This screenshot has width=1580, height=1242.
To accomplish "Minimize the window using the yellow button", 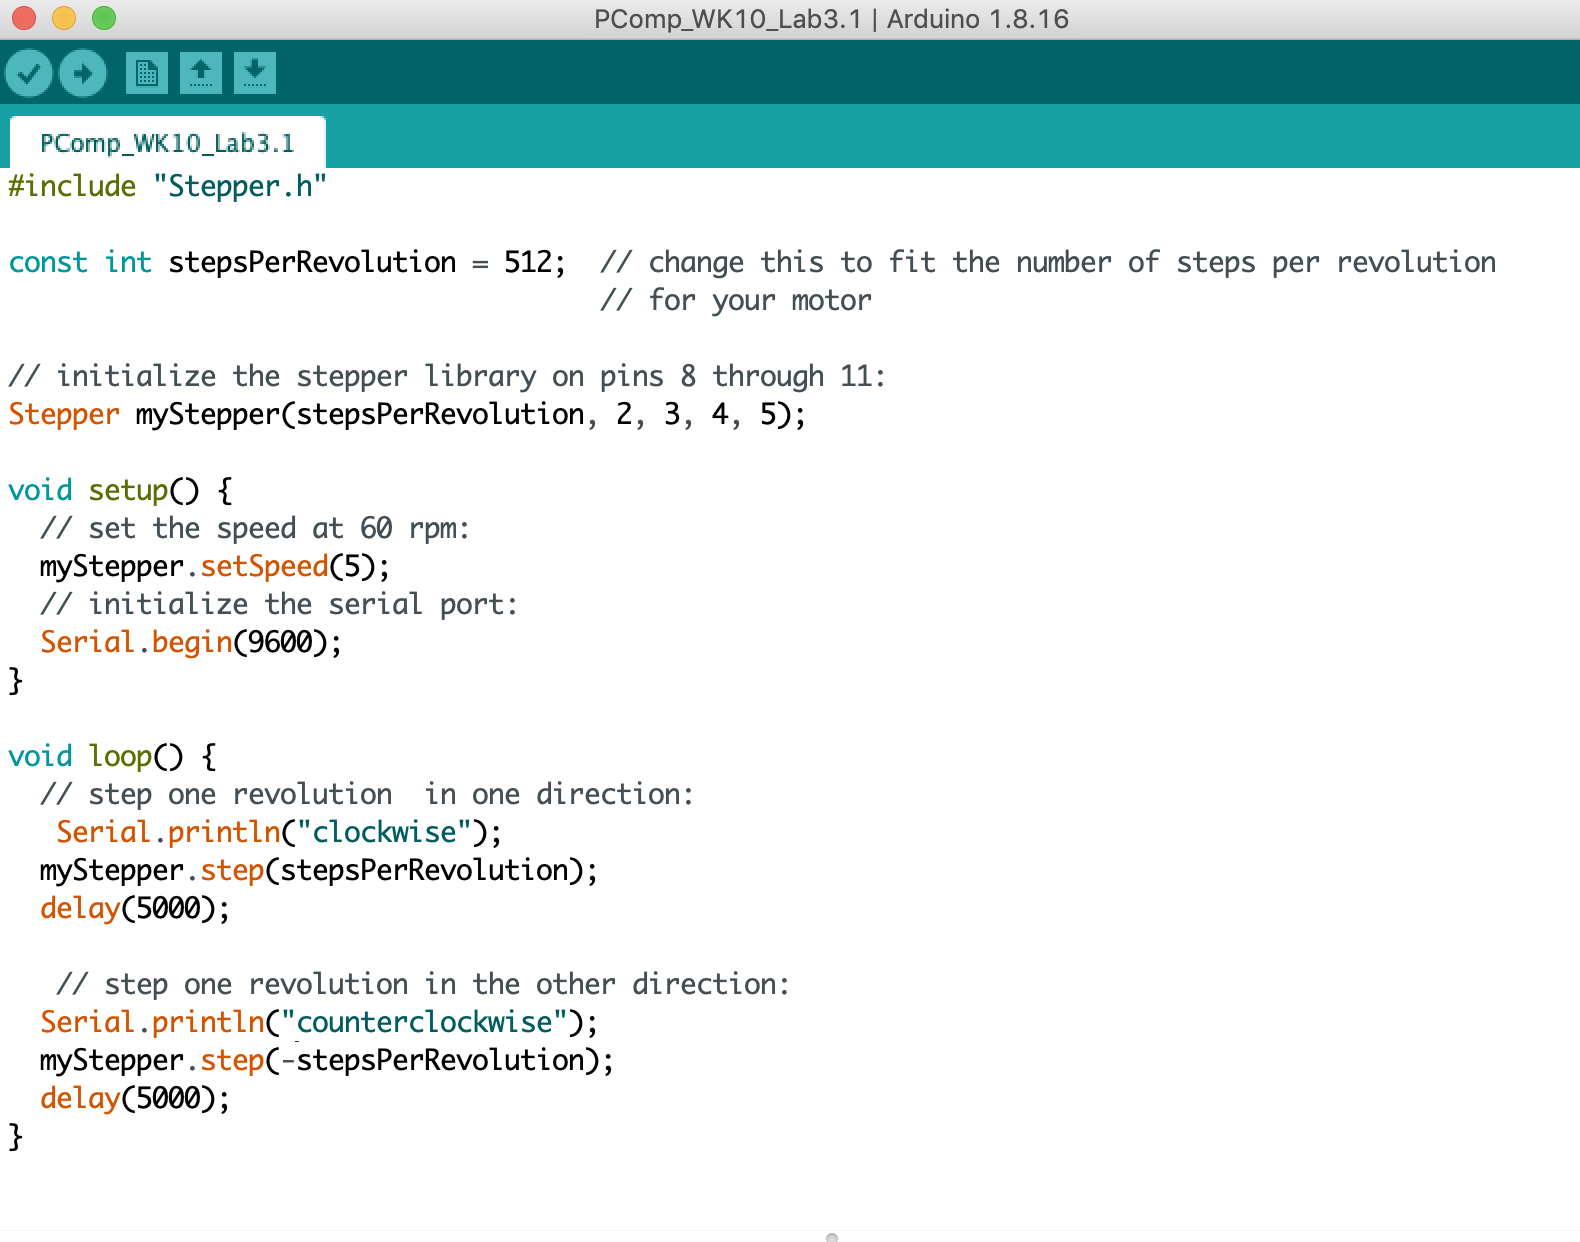I will [x=64, y=18].
